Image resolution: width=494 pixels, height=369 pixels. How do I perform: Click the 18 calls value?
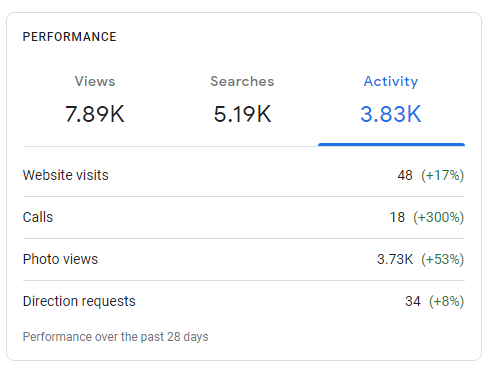(x=397, y=217)
